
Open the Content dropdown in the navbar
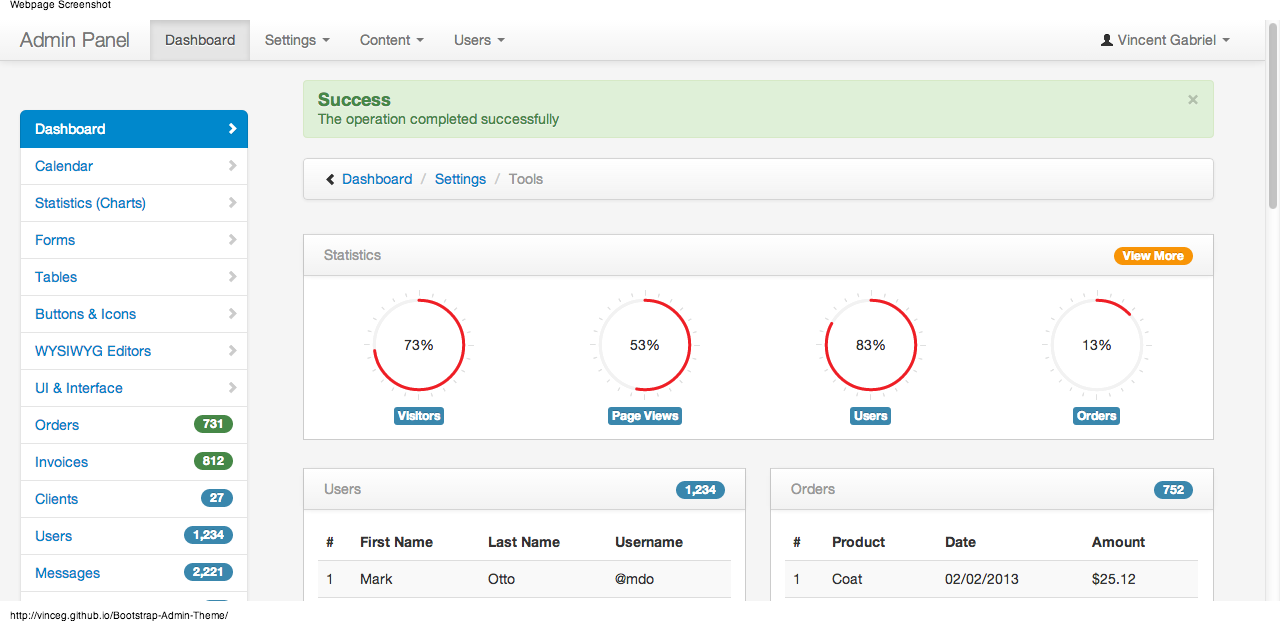(x=392, y=40)
